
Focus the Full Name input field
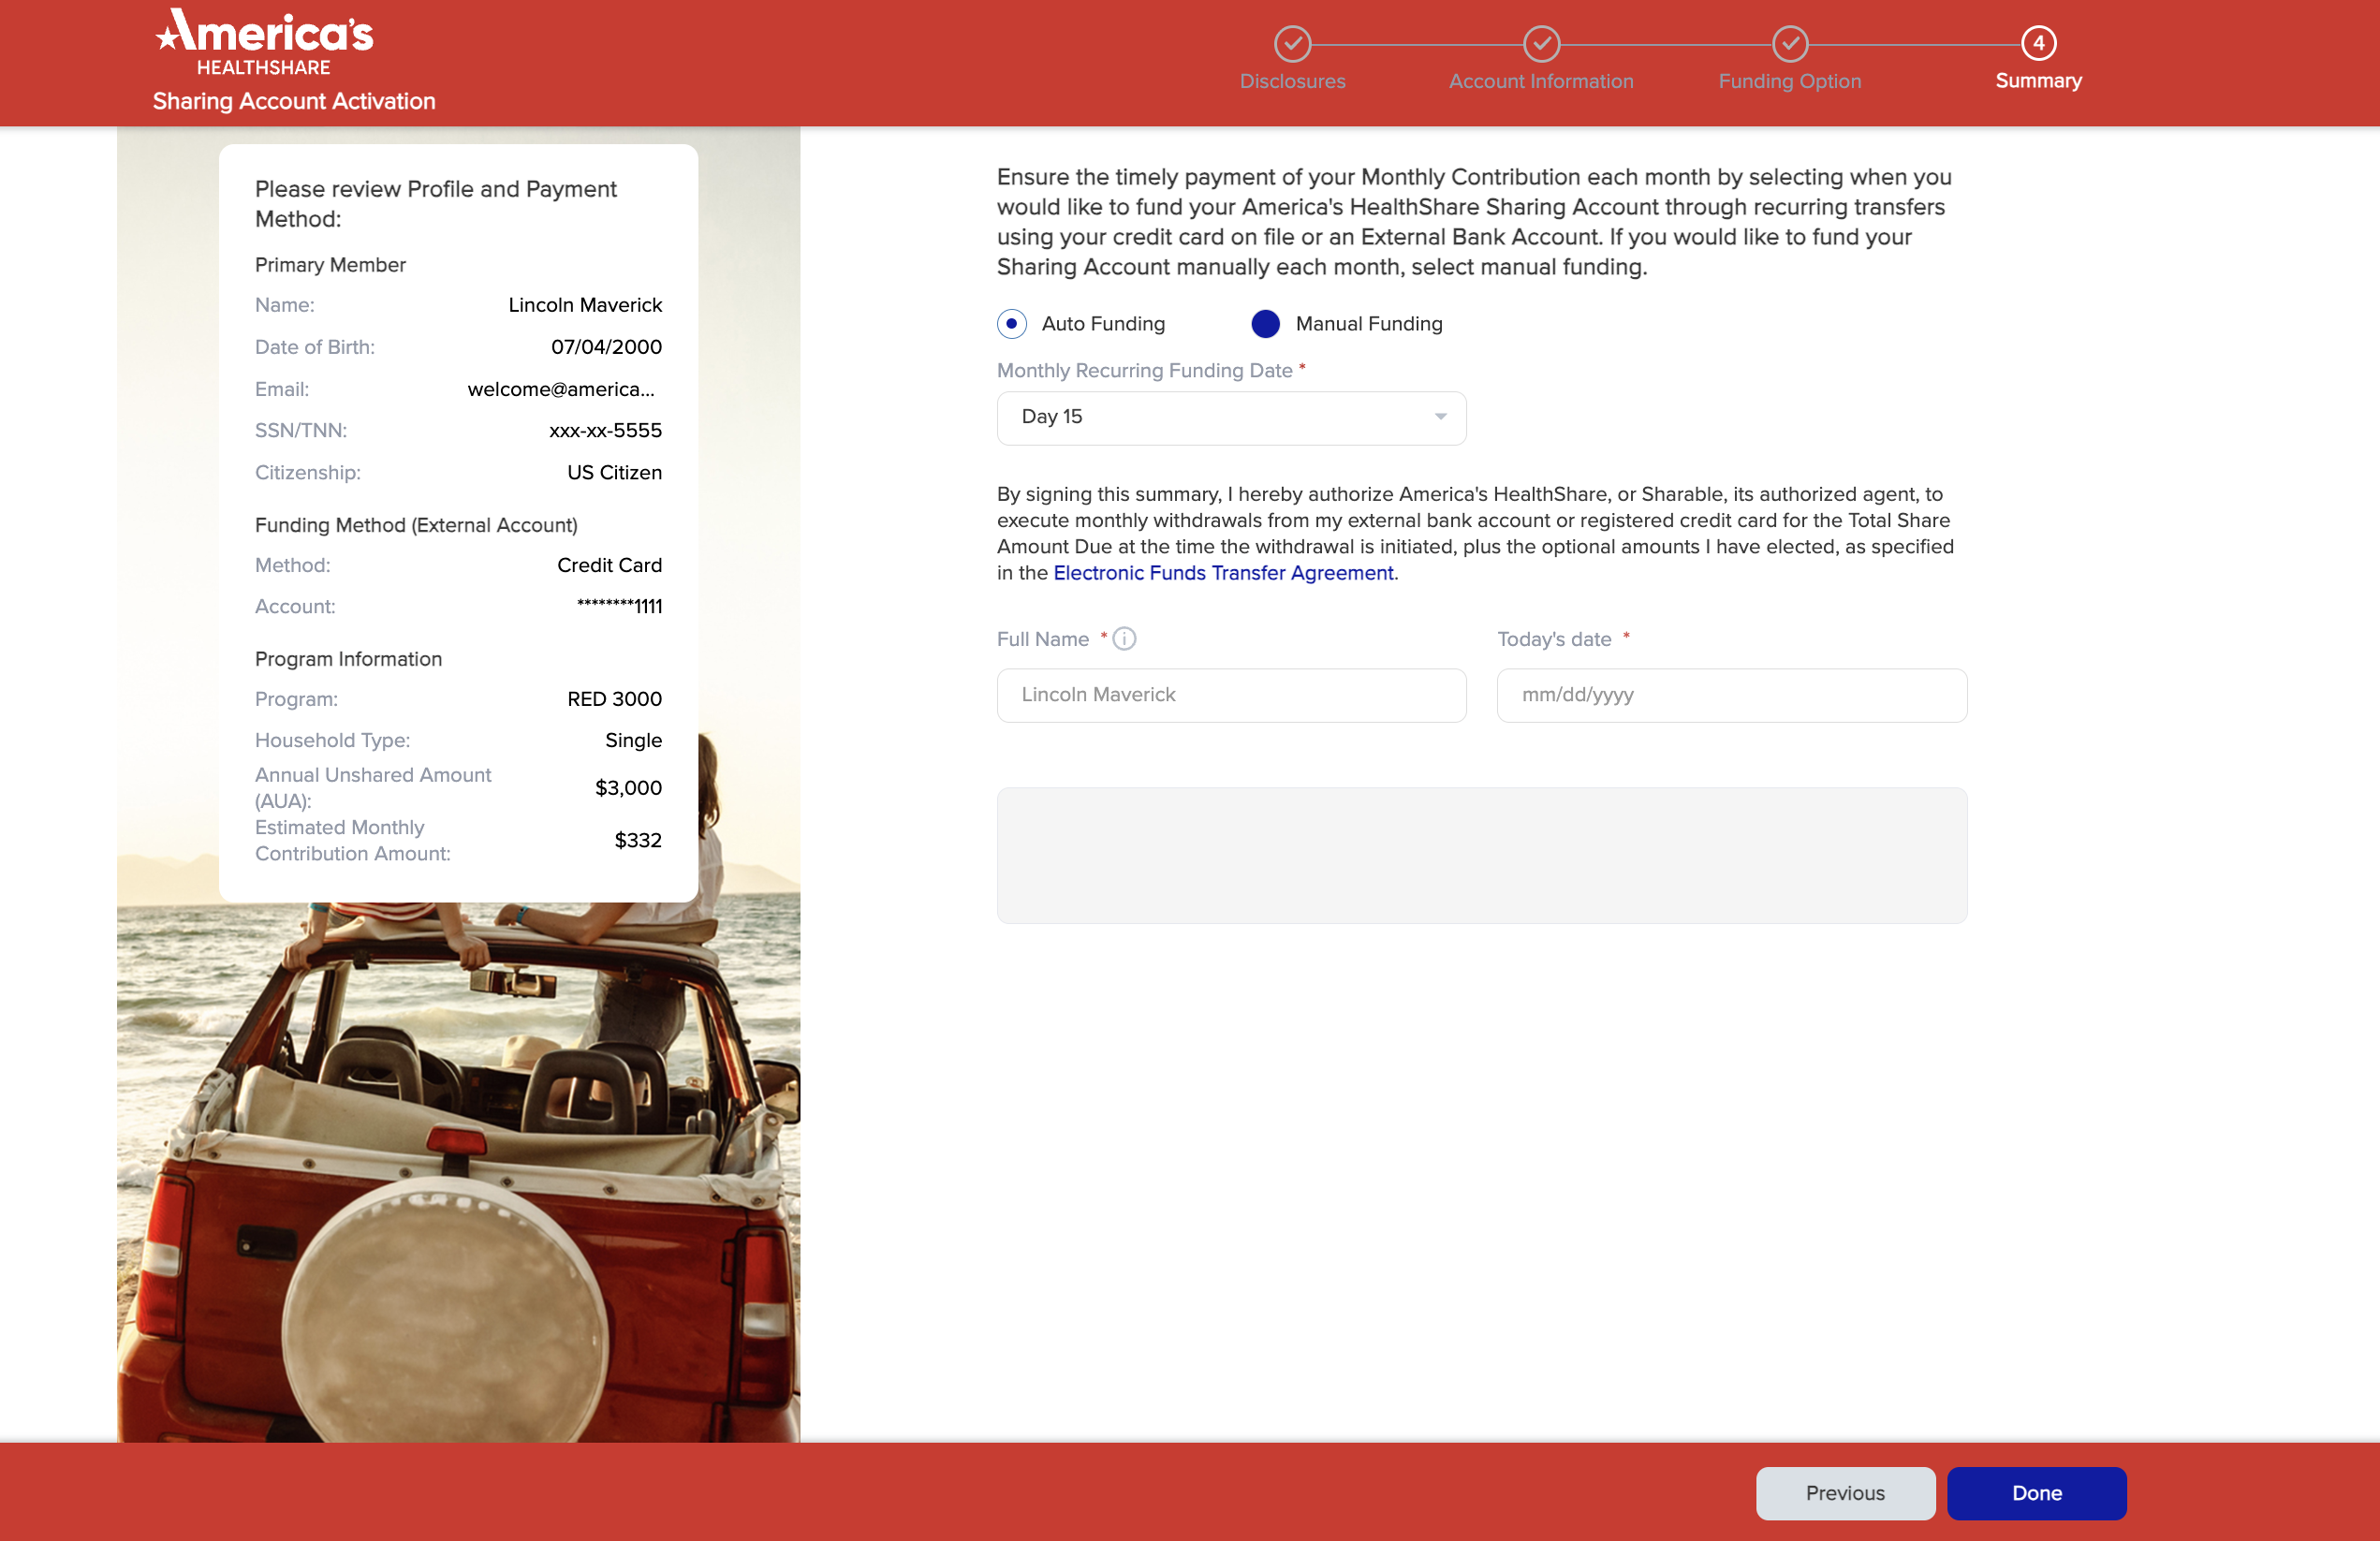pyautogui.click(x=1231, y=696)
